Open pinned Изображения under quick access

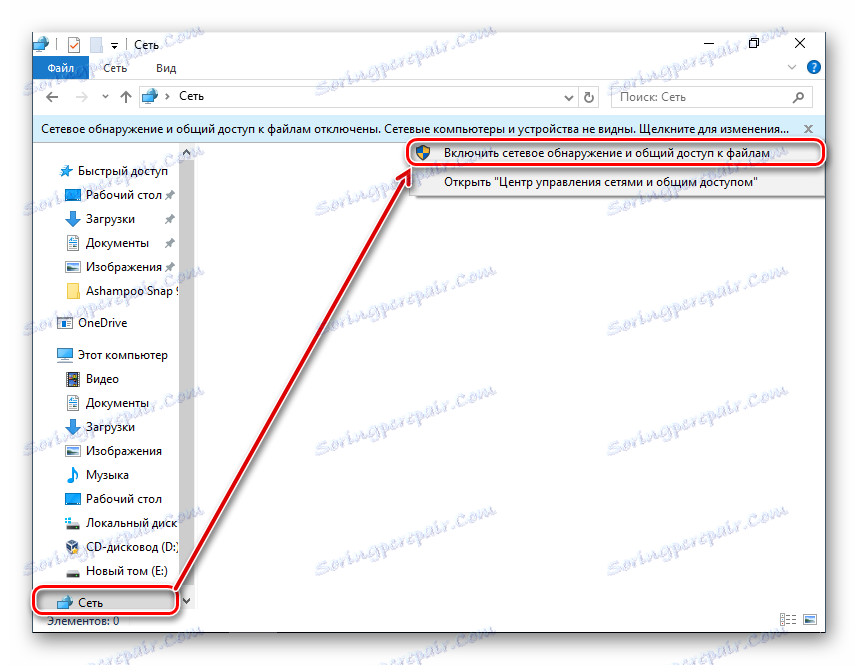coord(123,267)
